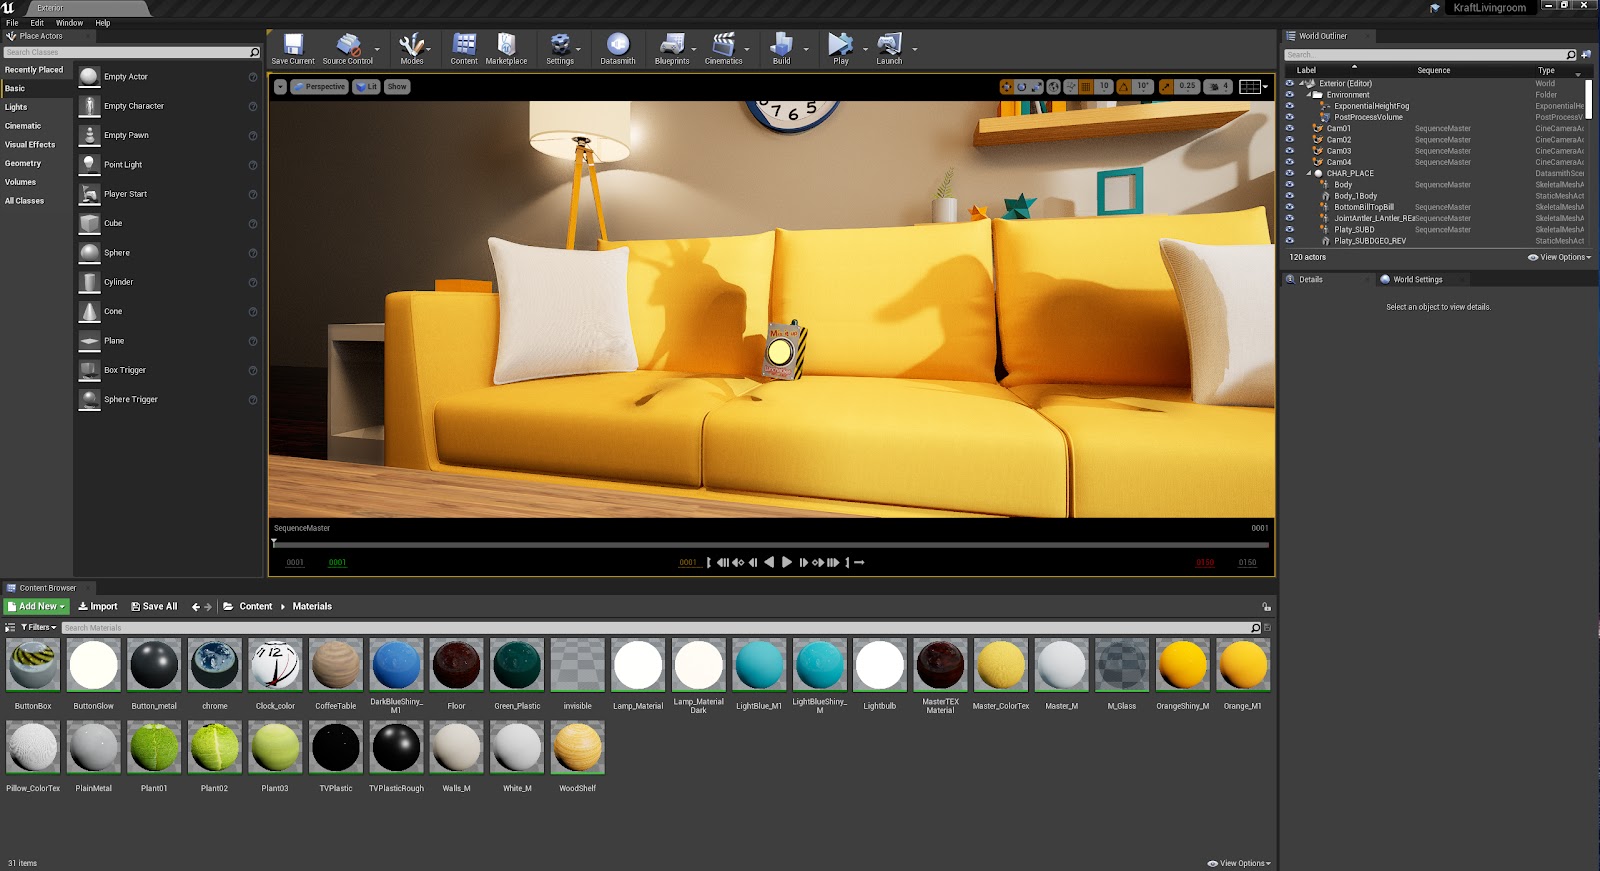This screenshot has width=1600, height=871.
Task: Click the sequencer timeline scrub bar
Action: click(x=770, y=545)
